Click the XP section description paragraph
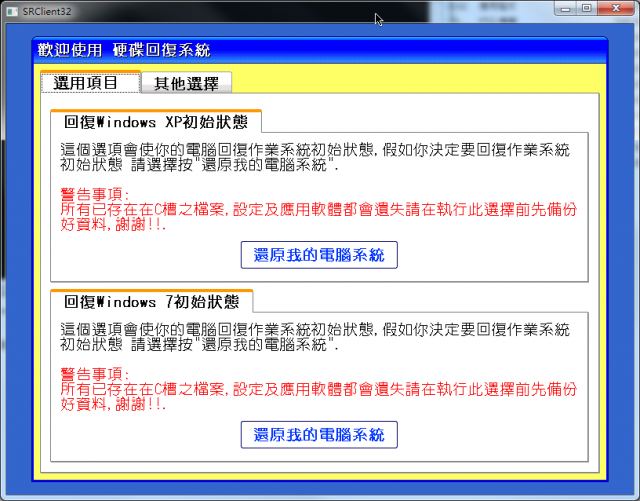This screenshot has width=640, height=501. [x=315, y=157]
